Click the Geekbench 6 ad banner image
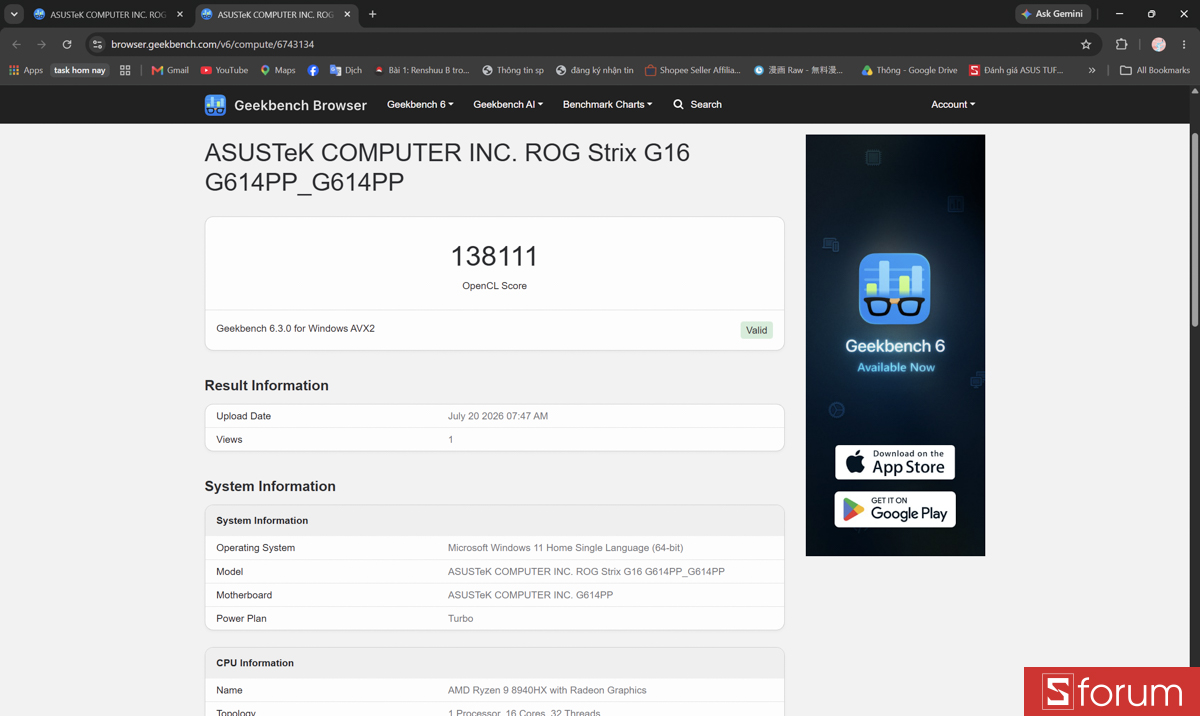Screen dimensions: 1200x716 [895, 345]
